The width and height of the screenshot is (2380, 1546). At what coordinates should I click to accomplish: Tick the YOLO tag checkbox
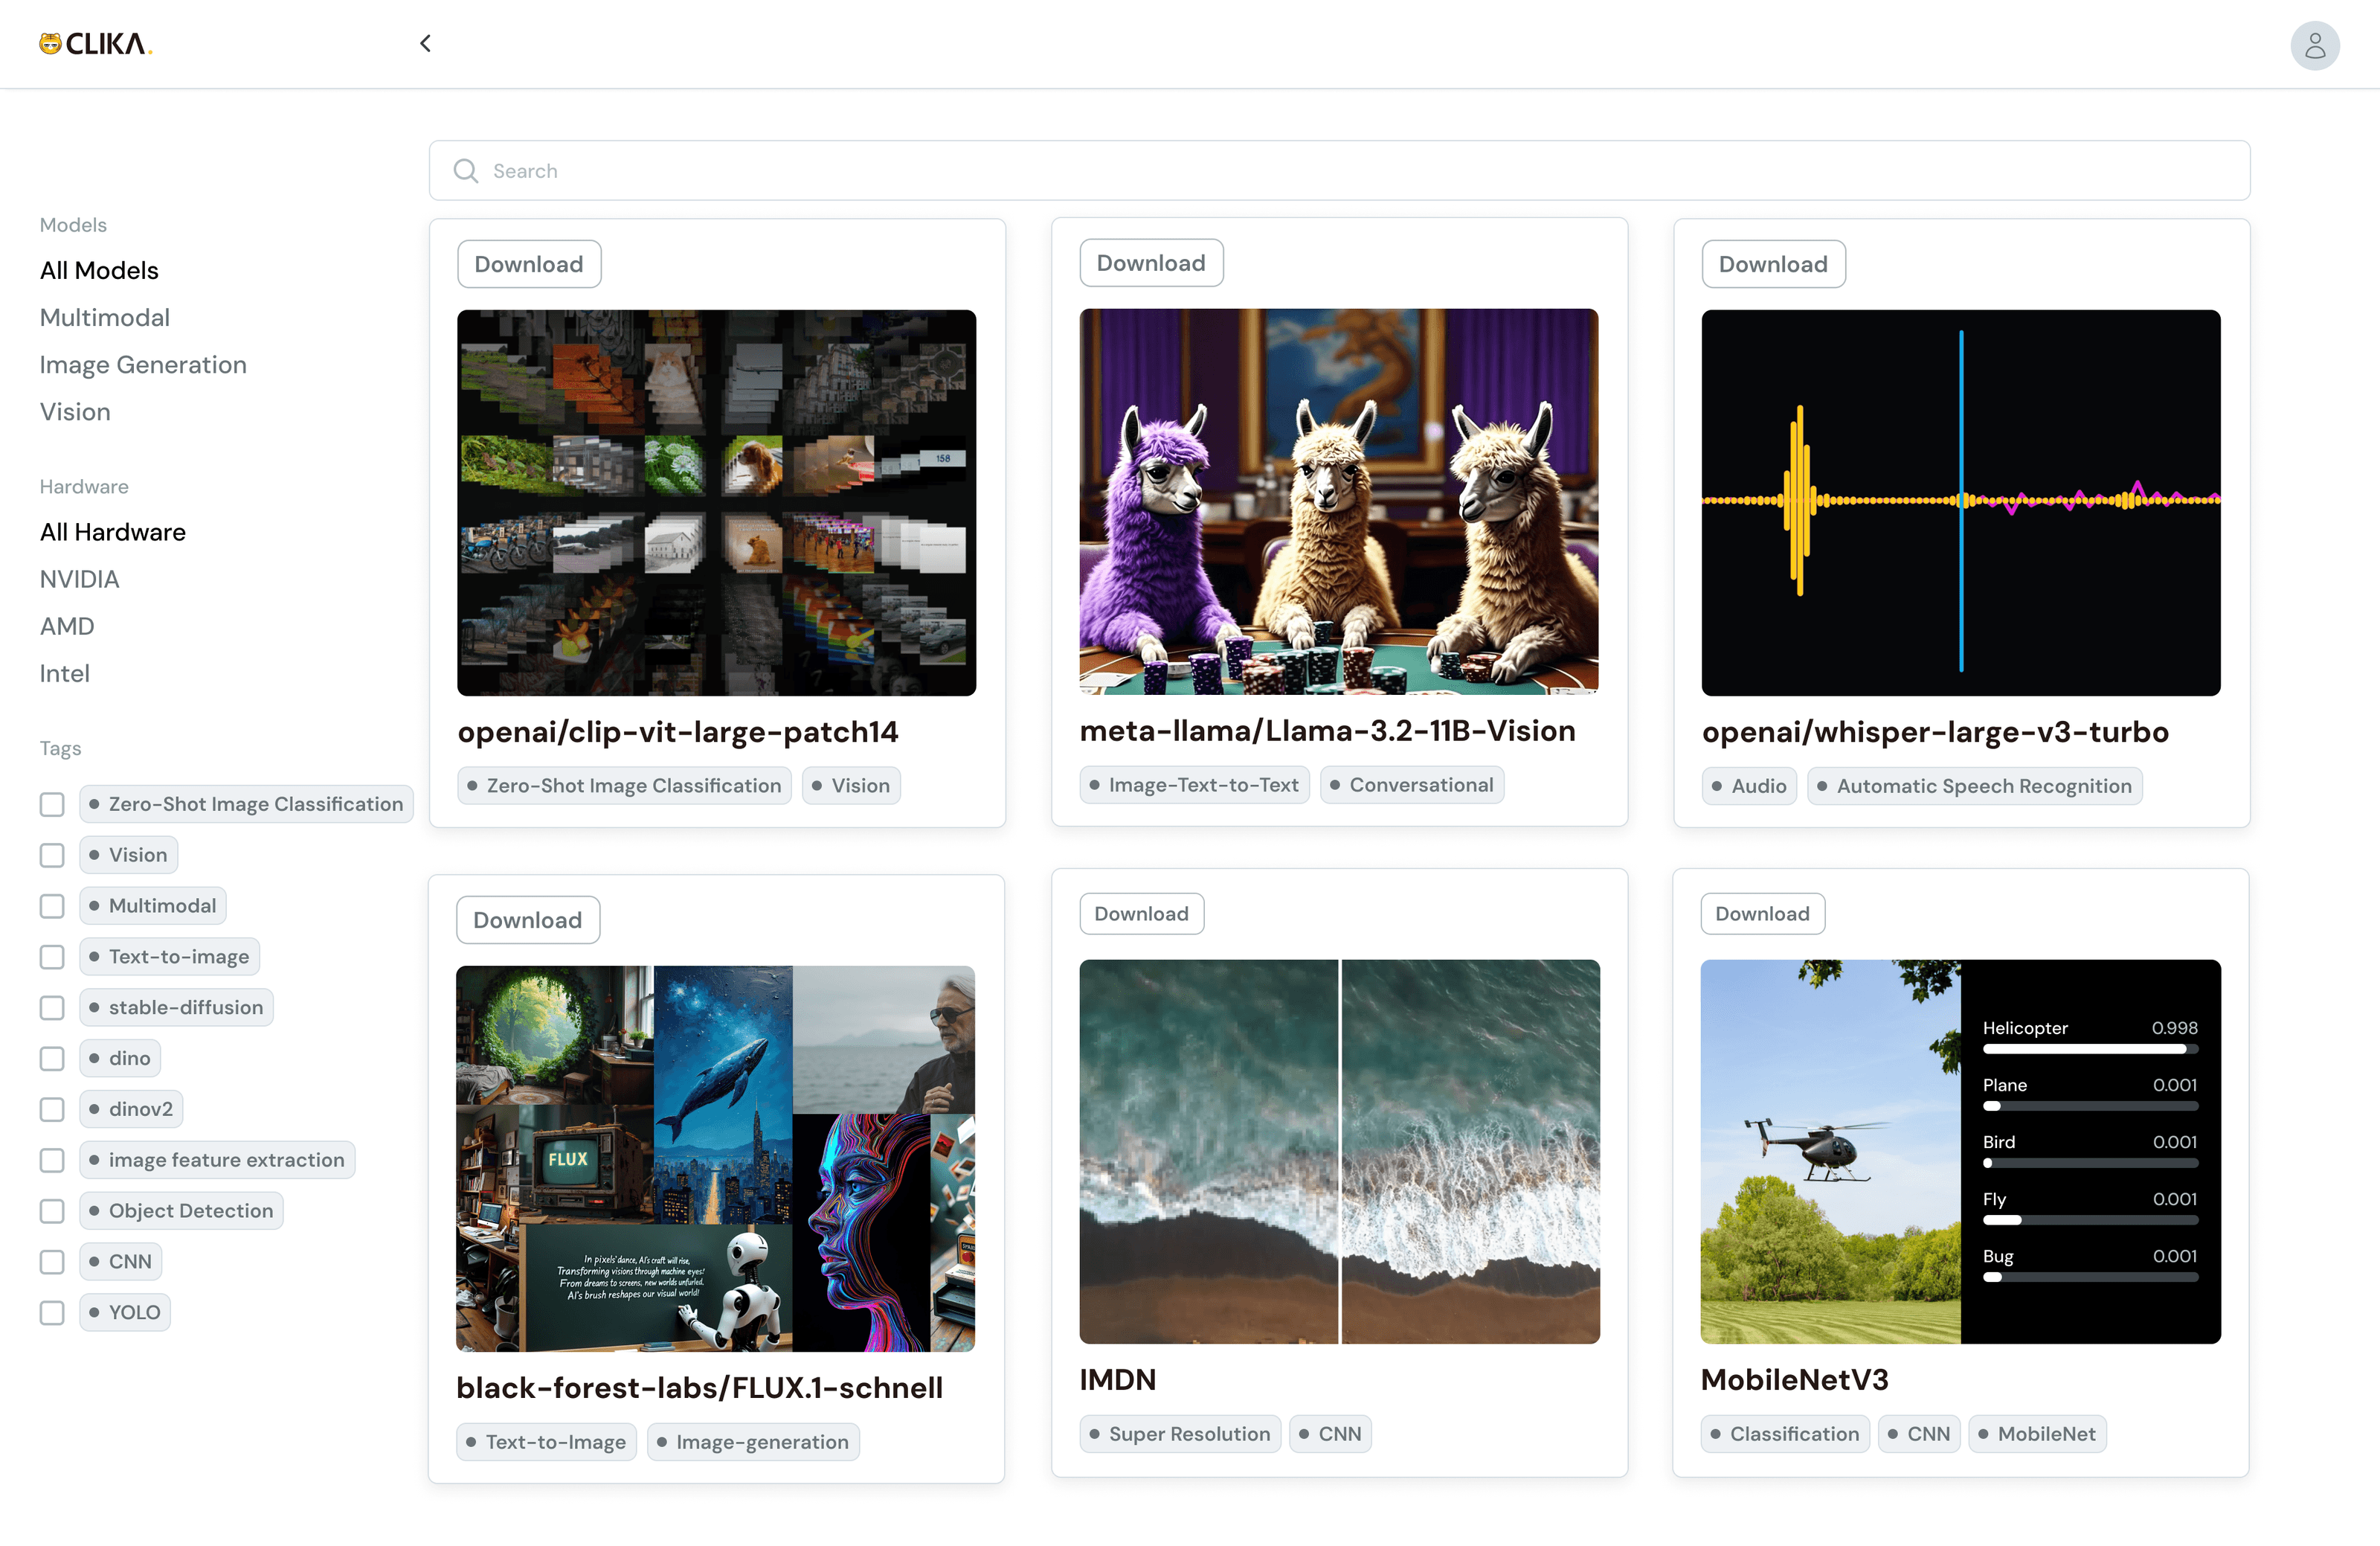(52, 1313)
